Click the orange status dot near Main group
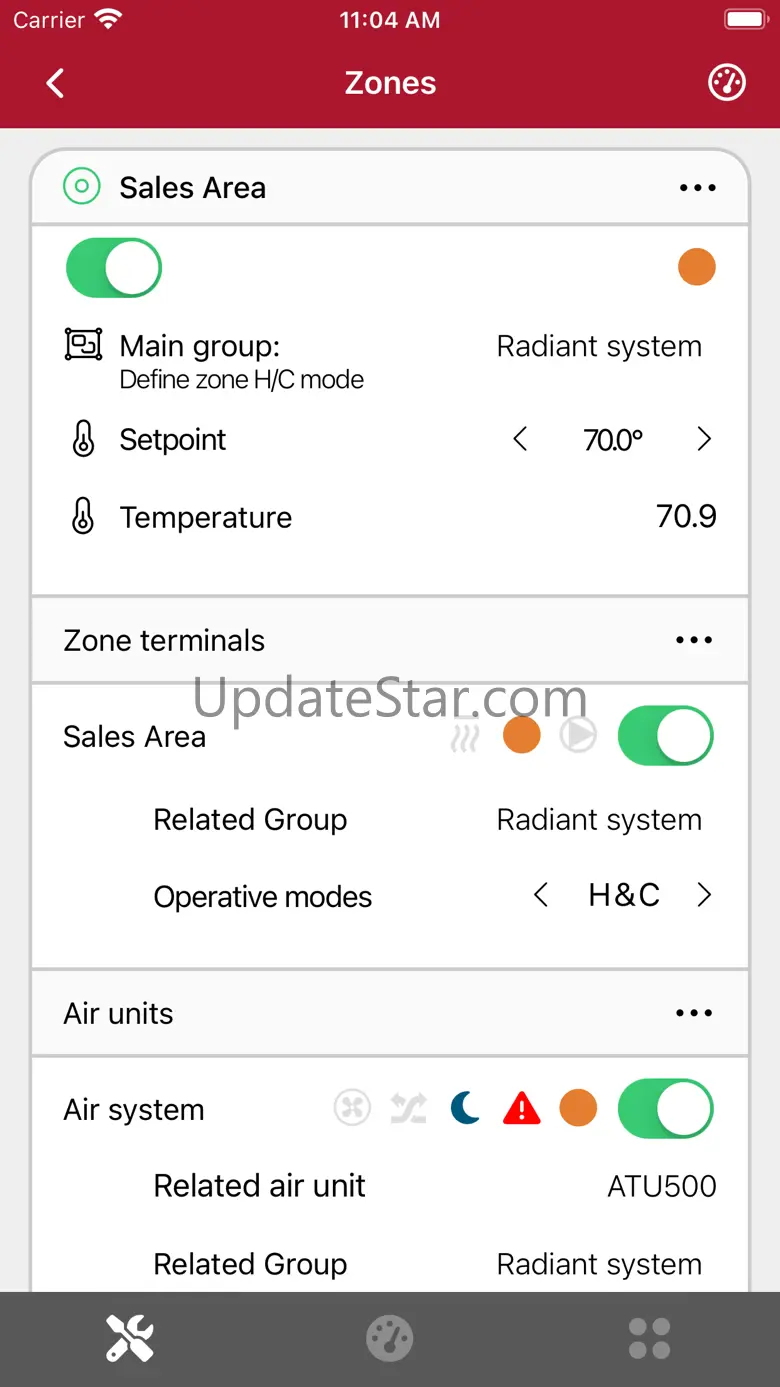Screen dimensions: 780x1387 [697, 267]
